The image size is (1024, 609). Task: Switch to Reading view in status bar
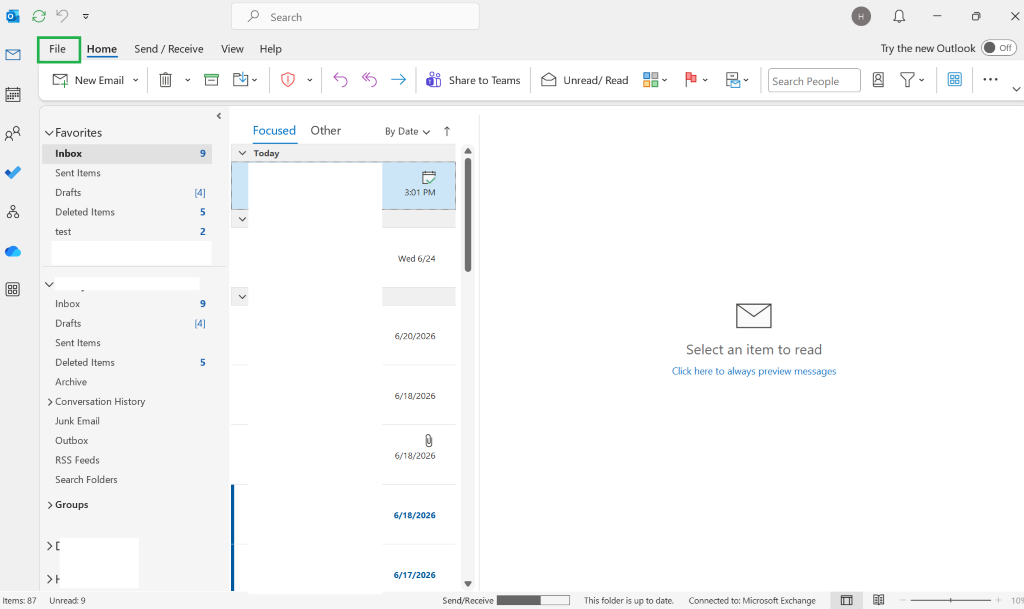click(878, 600)
